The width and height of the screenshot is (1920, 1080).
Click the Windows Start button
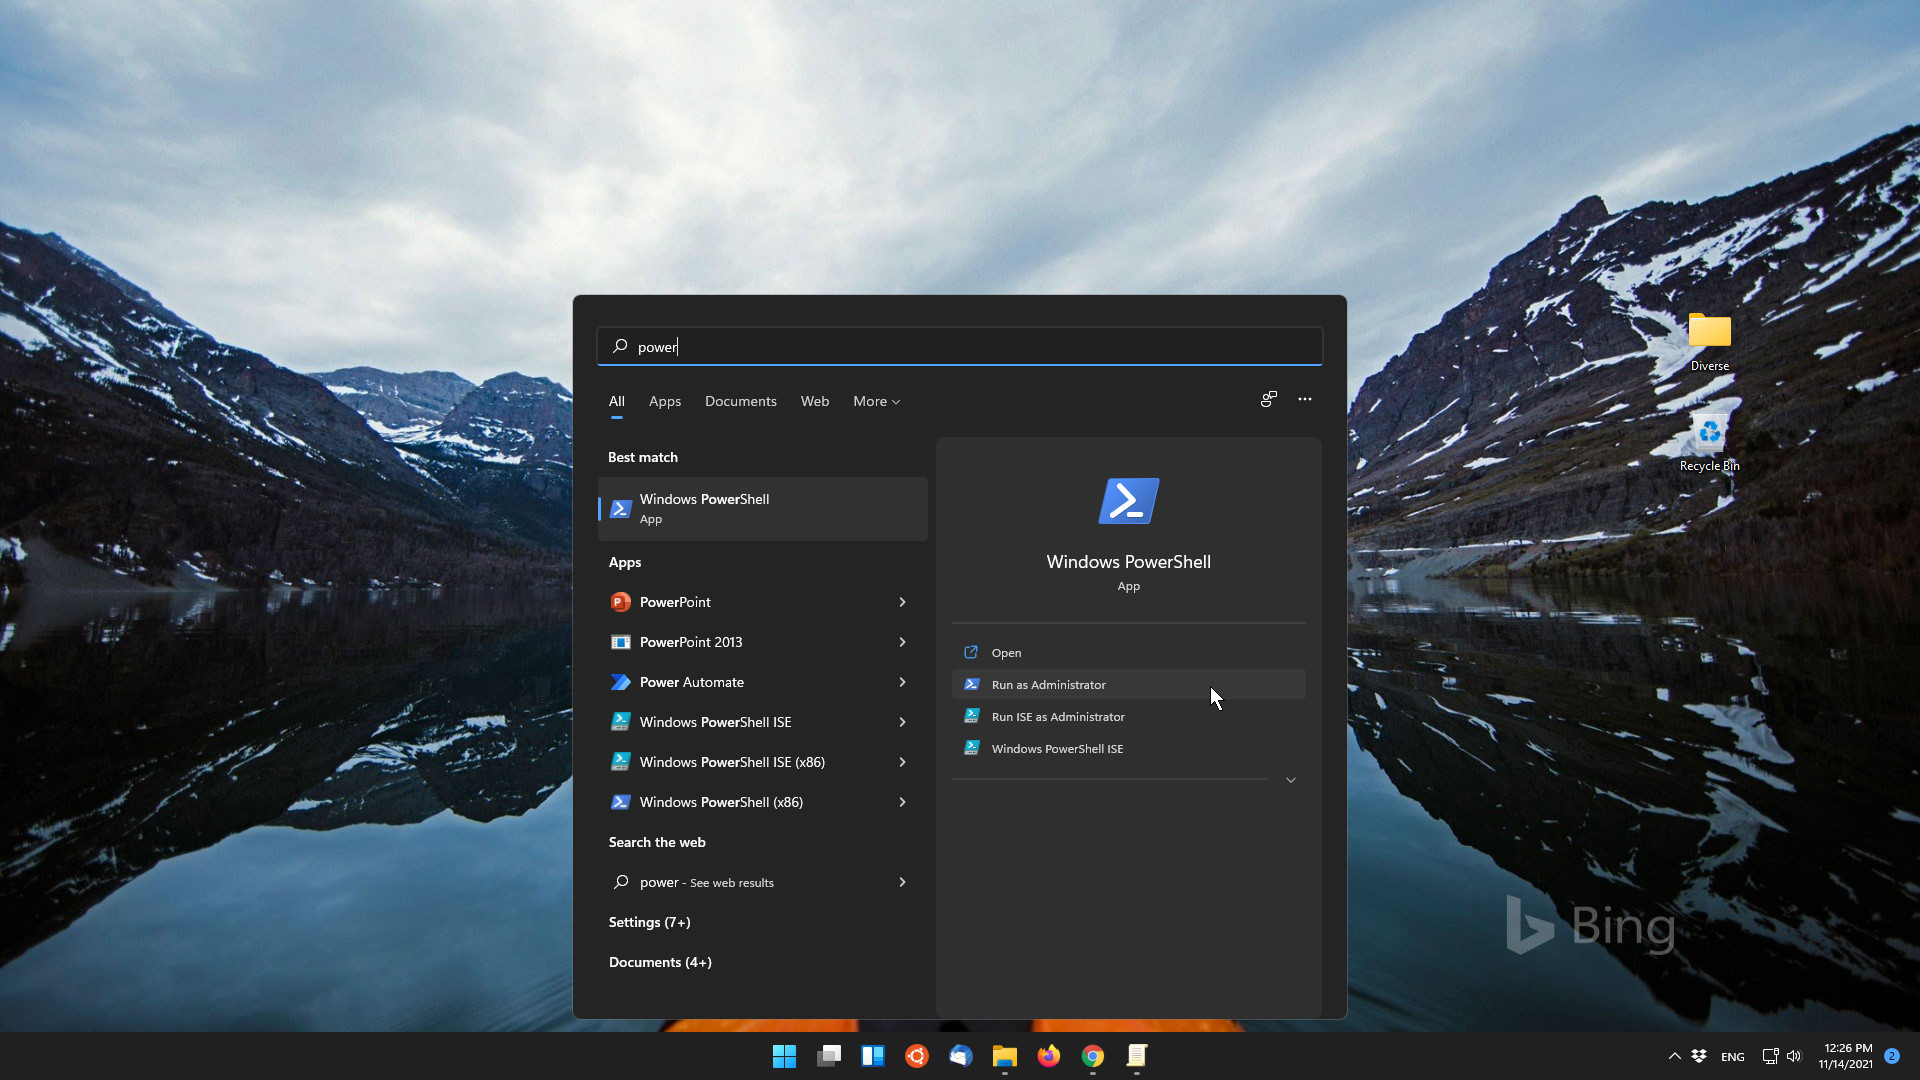click(785, 1056)
